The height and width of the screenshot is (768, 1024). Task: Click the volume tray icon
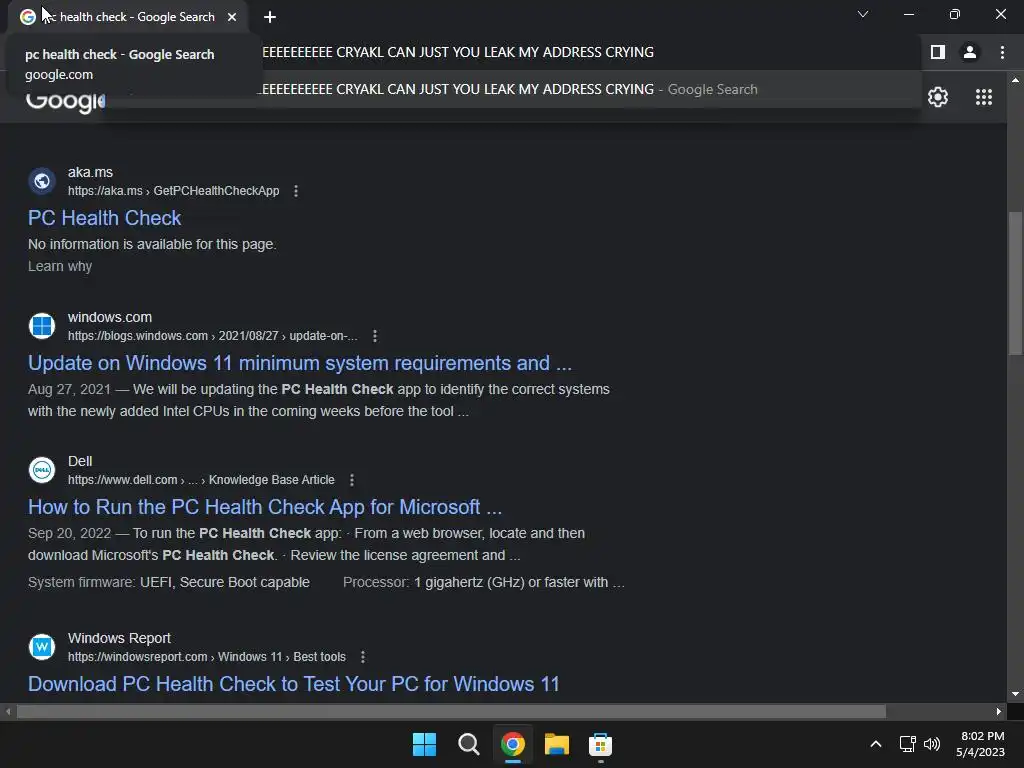click(x=932, y=744)
